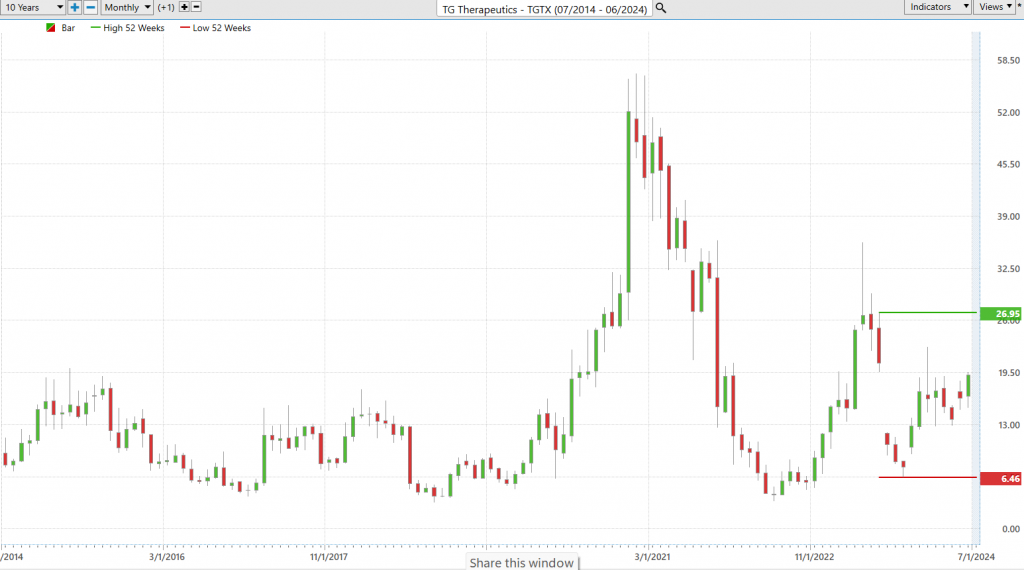Screen dimensions: 1024x570
Task: Click the 3/1/2021 date axis label
Action: (652, 557)
